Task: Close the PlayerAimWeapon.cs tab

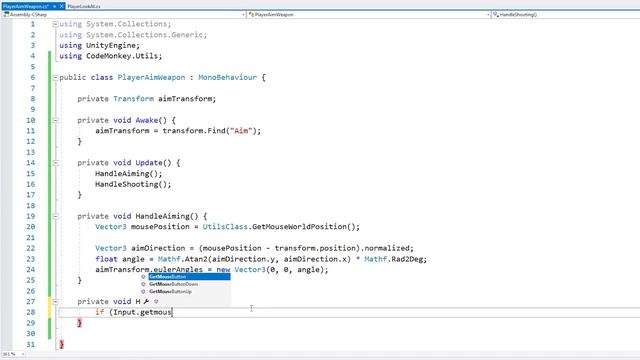Action: [x=62, y=6]
